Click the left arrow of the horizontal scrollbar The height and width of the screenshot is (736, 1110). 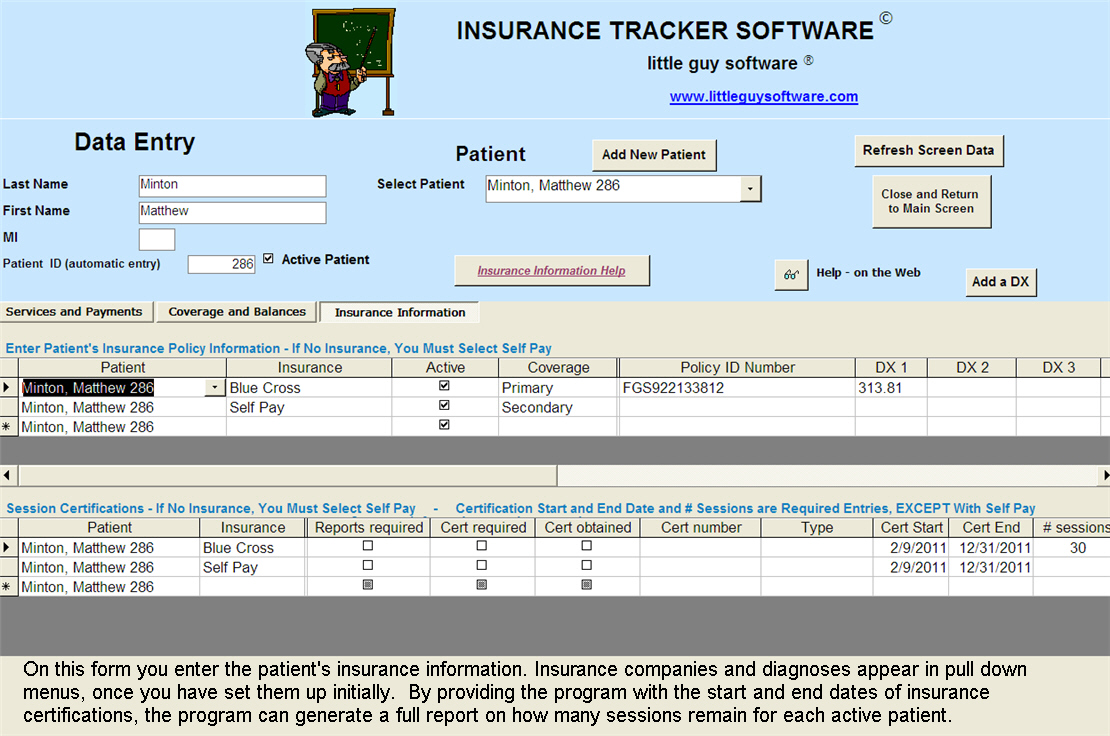(7, 475)
